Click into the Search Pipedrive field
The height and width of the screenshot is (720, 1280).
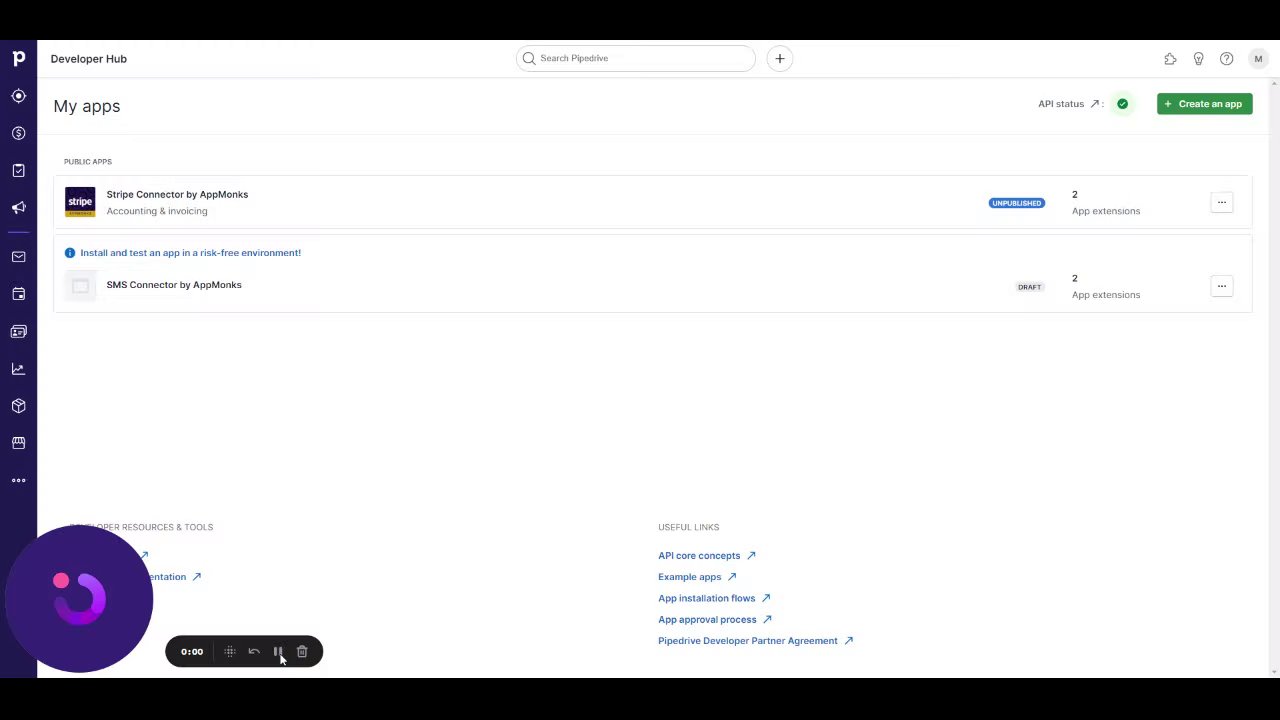click(x=636, y=58)
